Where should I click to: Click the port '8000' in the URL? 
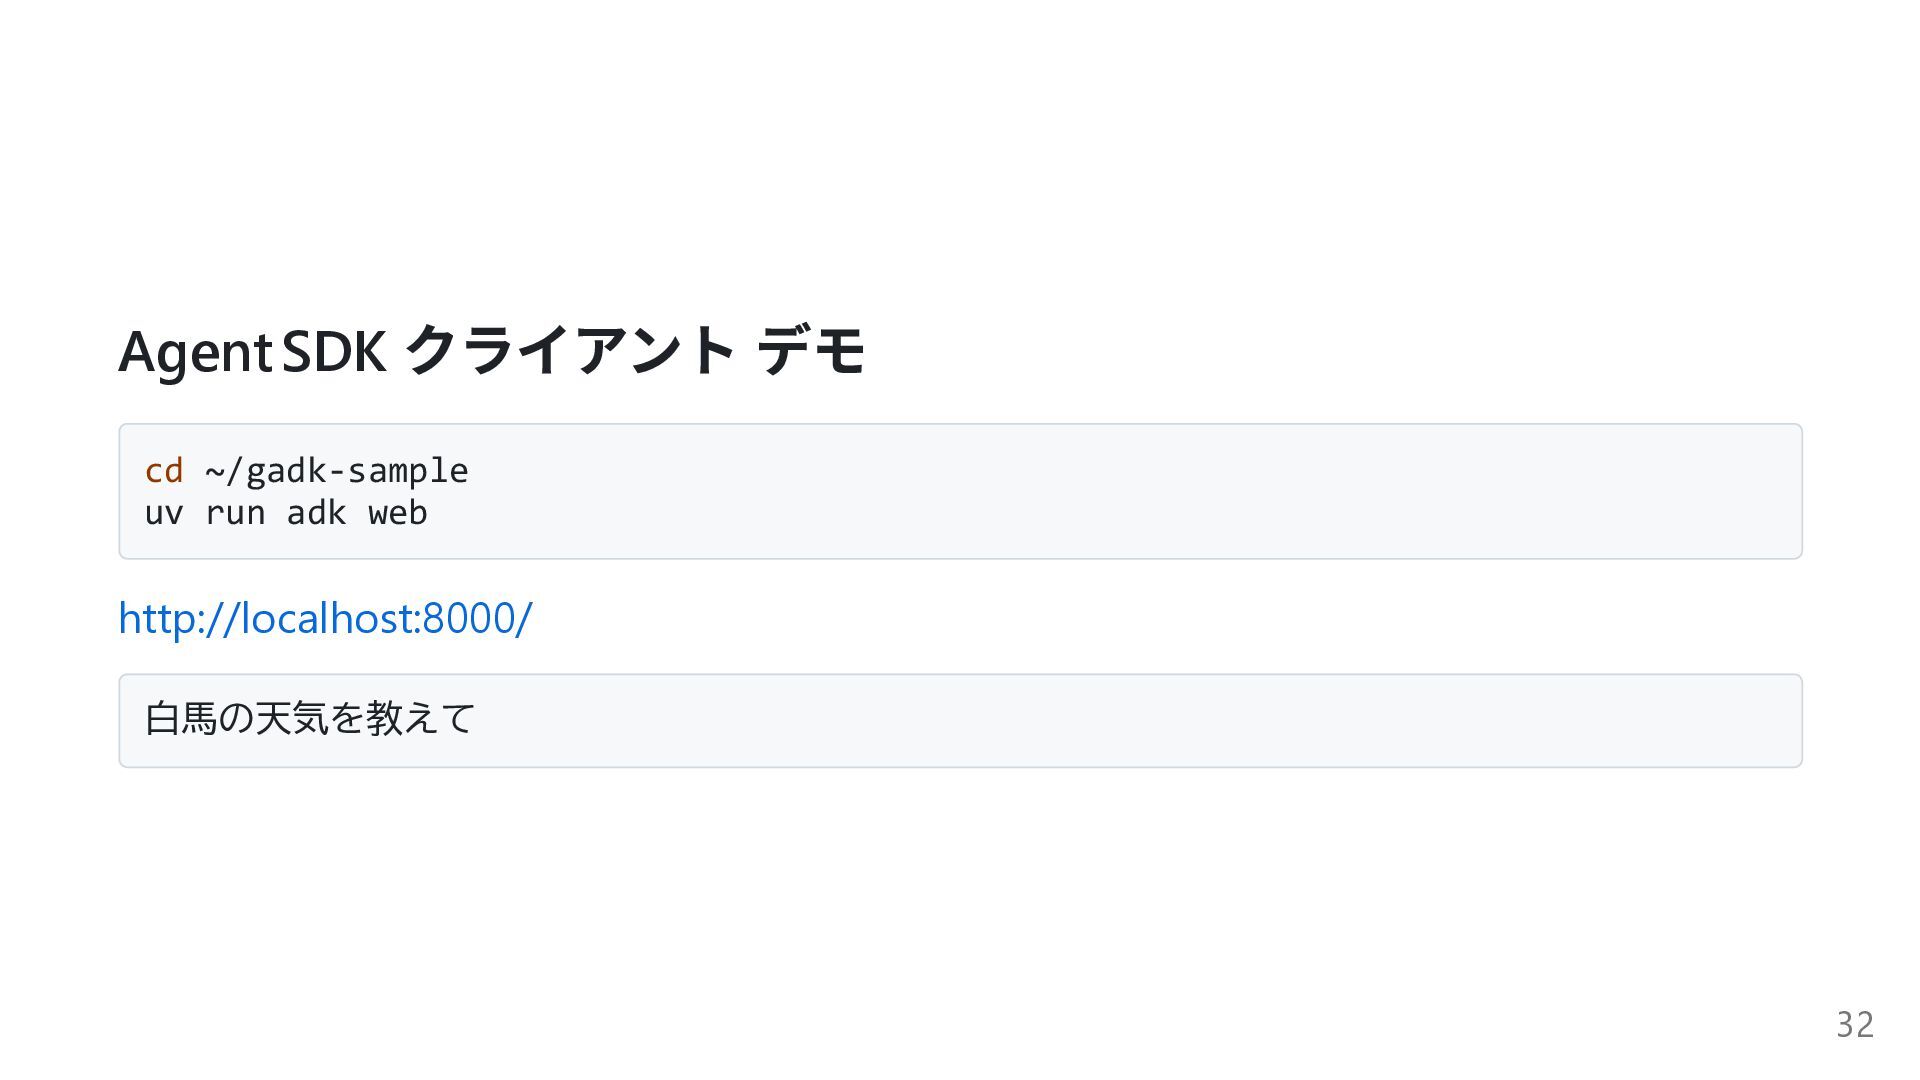pos(468,618)
